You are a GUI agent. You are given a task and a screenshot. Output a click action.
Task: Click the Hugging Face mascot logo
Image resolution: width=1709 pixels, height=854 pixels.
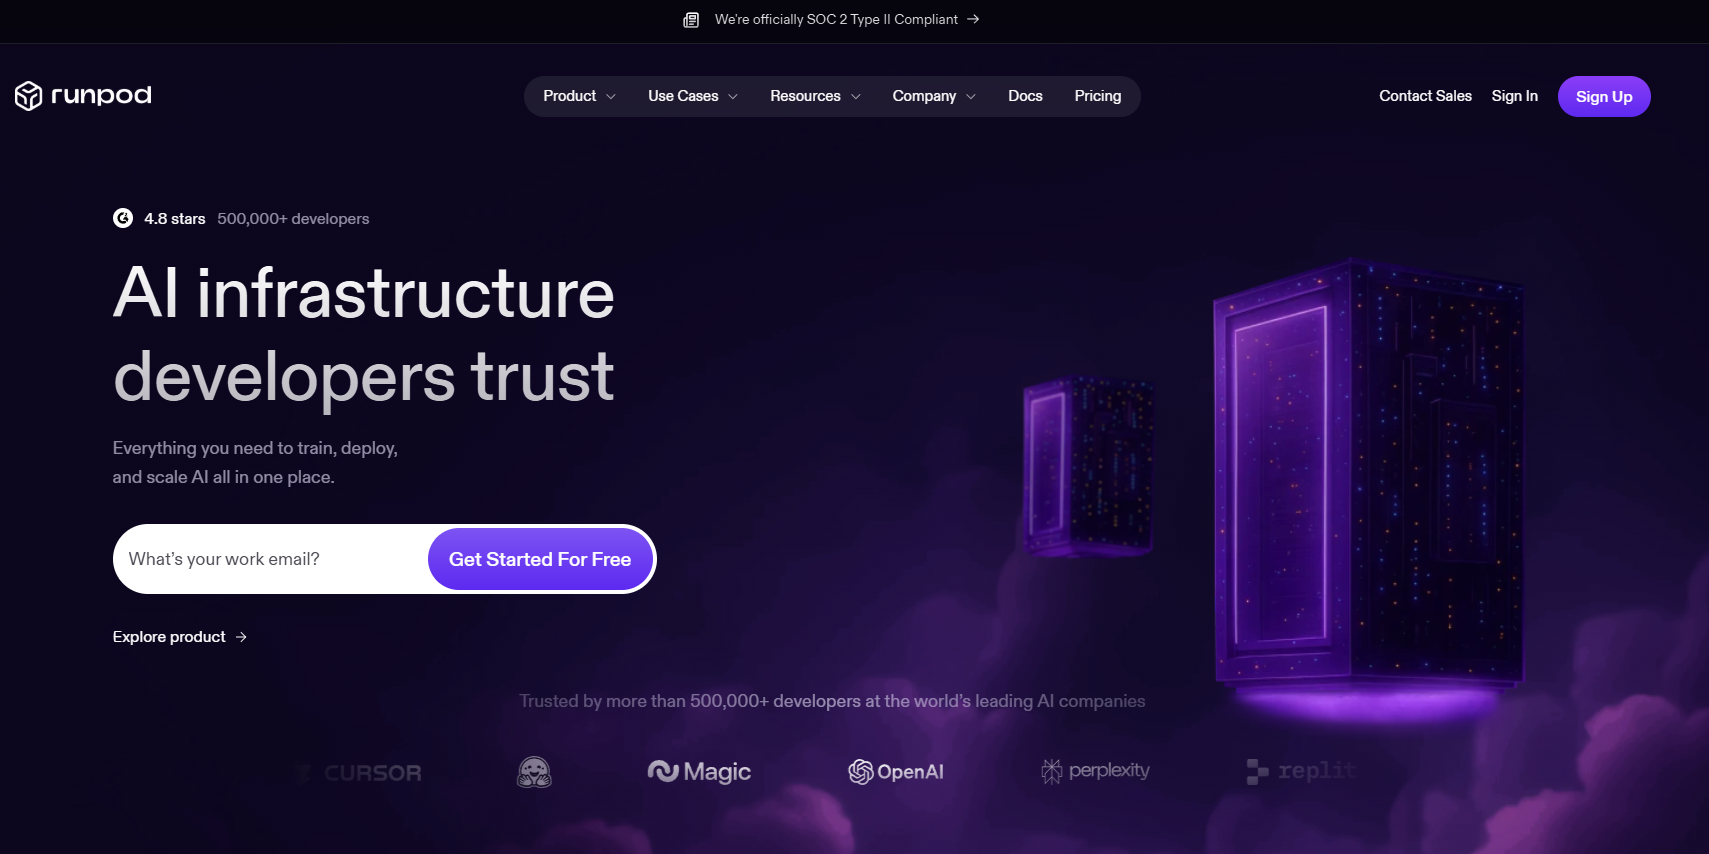click(x=534, y=772)
